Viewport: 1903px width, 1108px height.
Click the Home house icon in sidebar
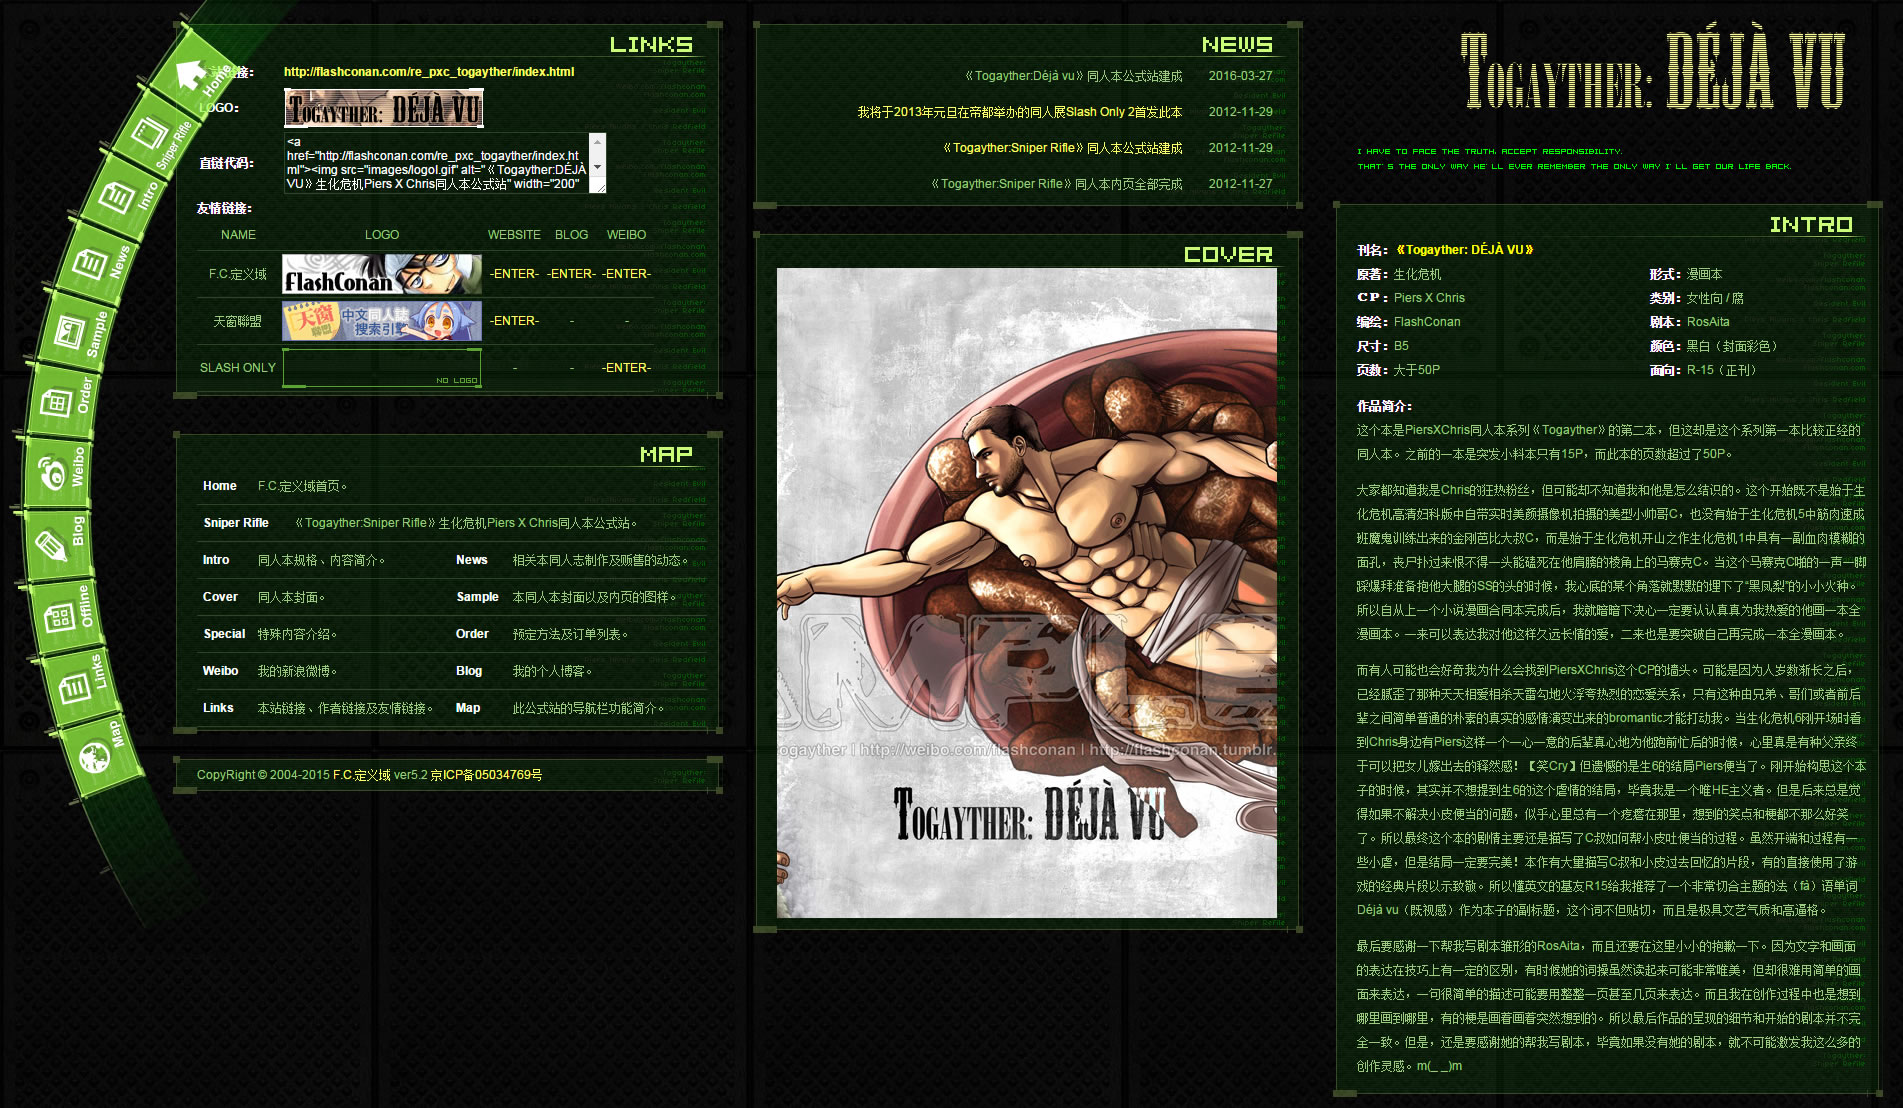tap(188, 75)
